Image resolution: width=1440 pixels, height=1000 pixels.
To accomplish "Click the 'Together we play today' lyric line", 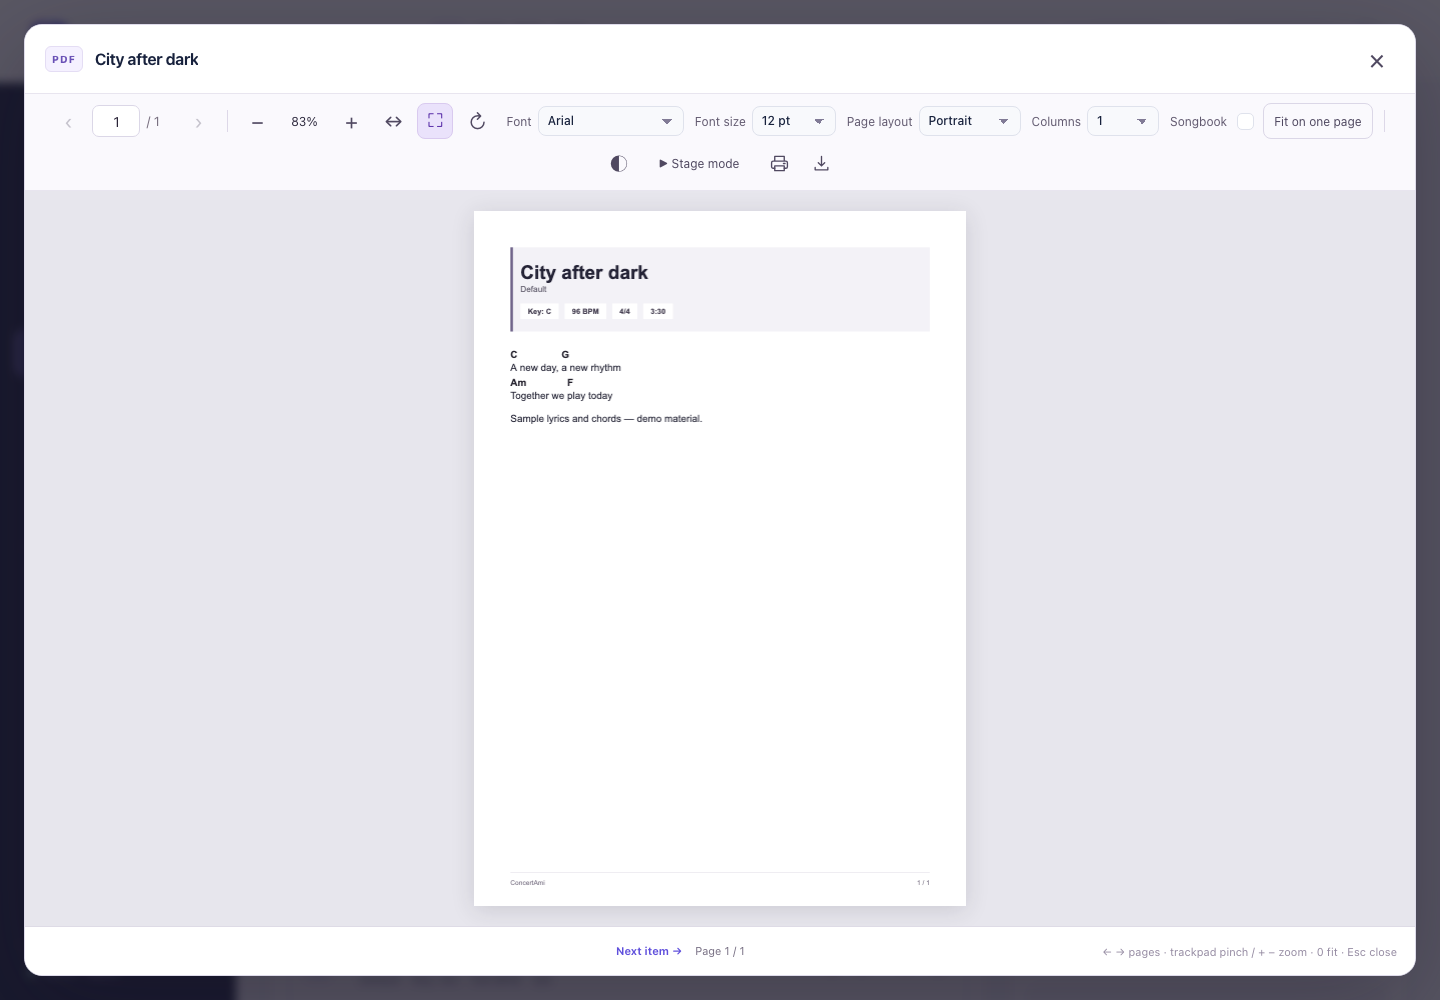I will pos(561,396).
